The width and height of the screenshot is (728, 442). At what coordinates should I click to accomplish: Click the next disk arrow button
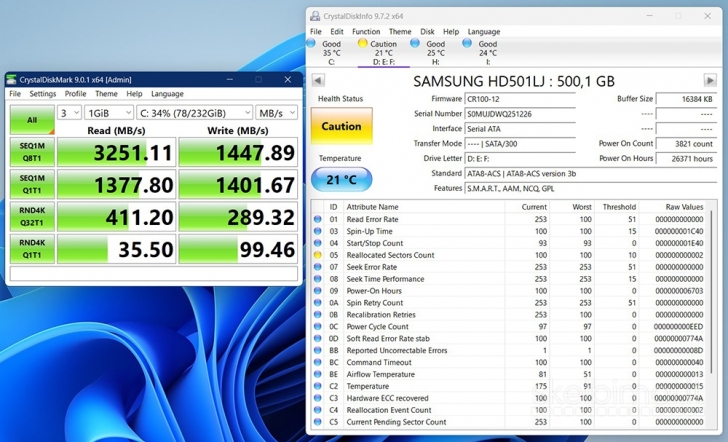pos(709,80)
